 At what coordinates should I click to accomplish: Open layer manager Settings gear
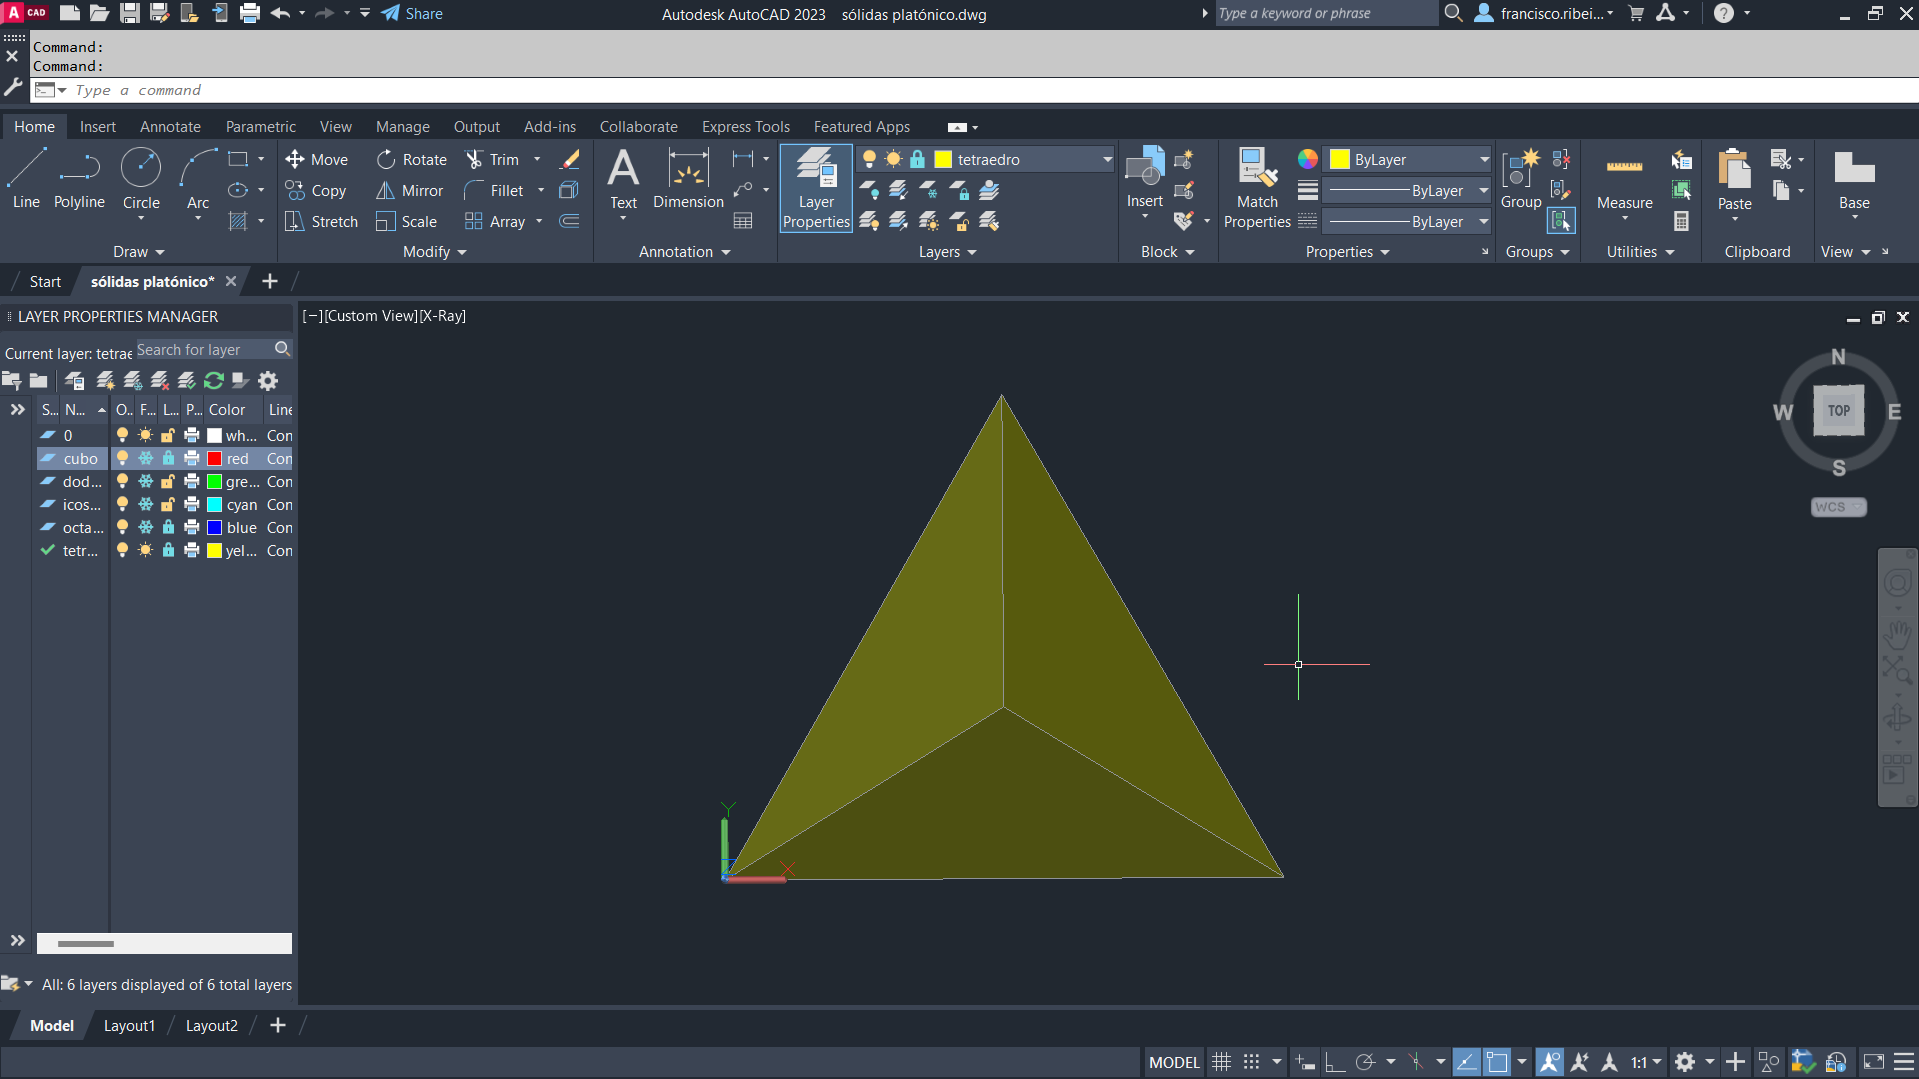pyautogui.click(x=268, y=380)
